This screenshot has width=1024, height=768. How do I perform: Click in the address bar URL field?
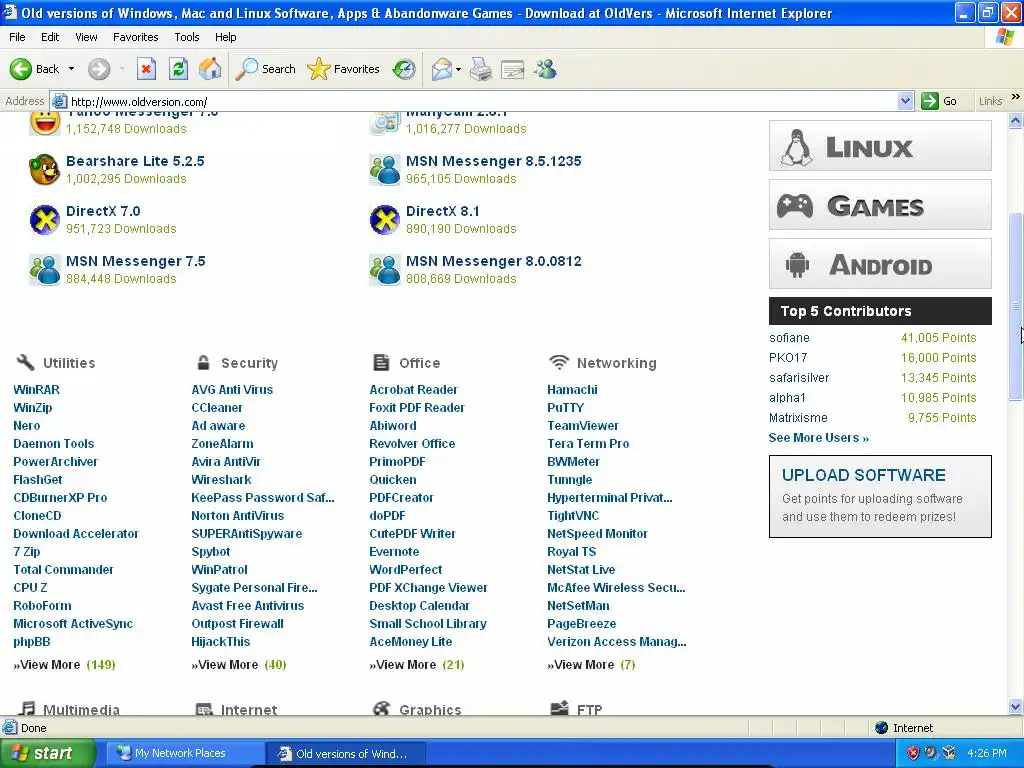coord(483,101)
